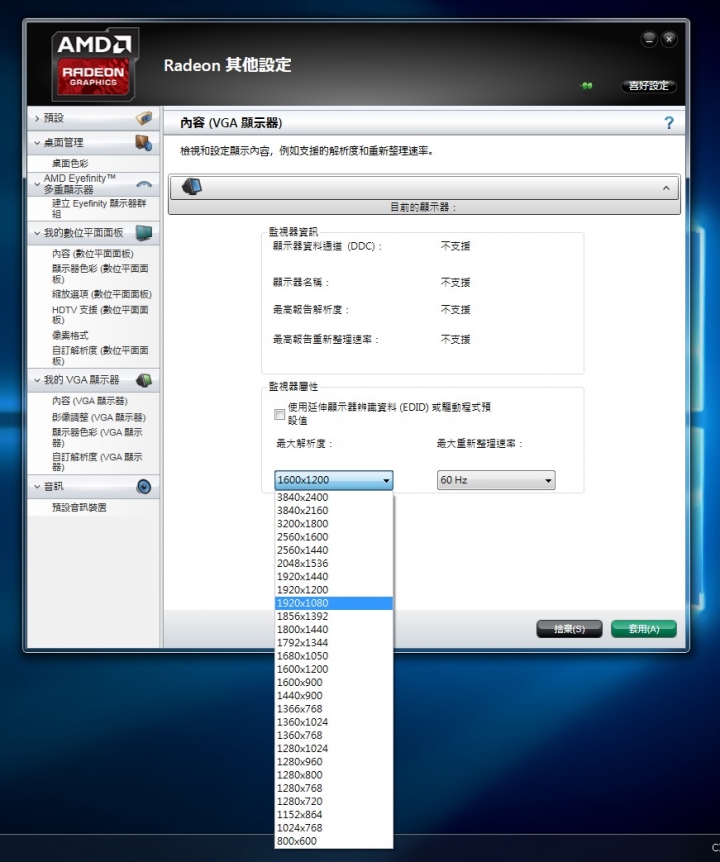Collapse the AMD Eyefinity 多重顯示器 section

coord(37,184)
